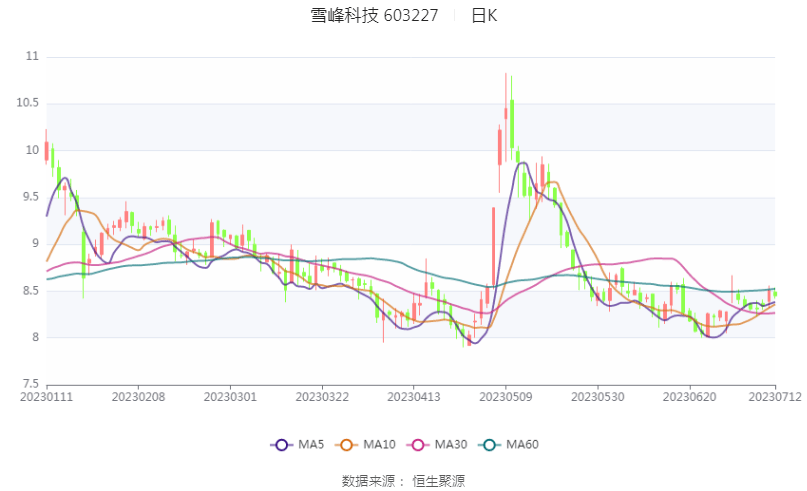
Task: Click the 20230413 x-axis date label
Action: tap(414, 397)
